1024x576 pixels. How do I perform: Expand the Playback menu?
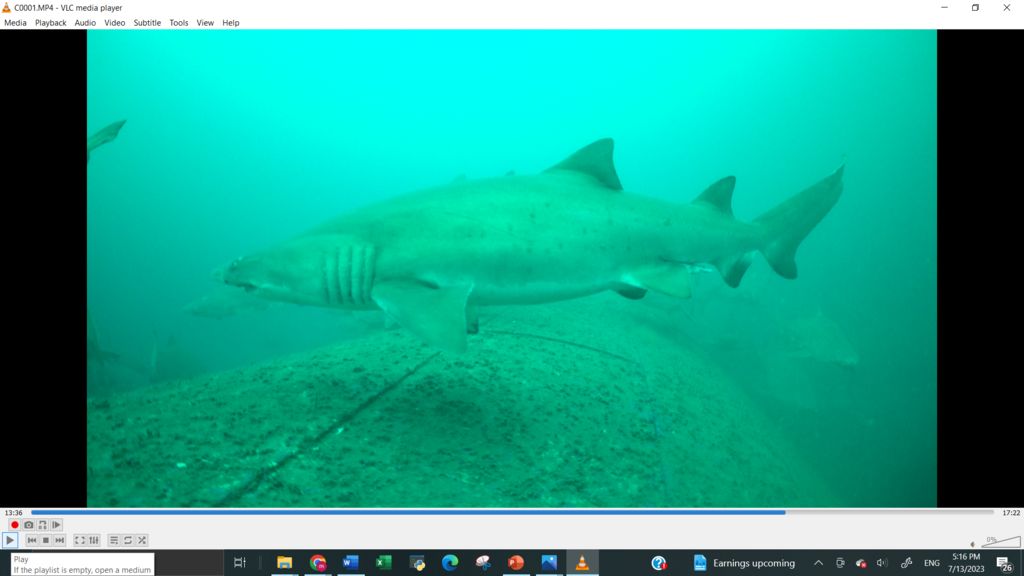50,22
